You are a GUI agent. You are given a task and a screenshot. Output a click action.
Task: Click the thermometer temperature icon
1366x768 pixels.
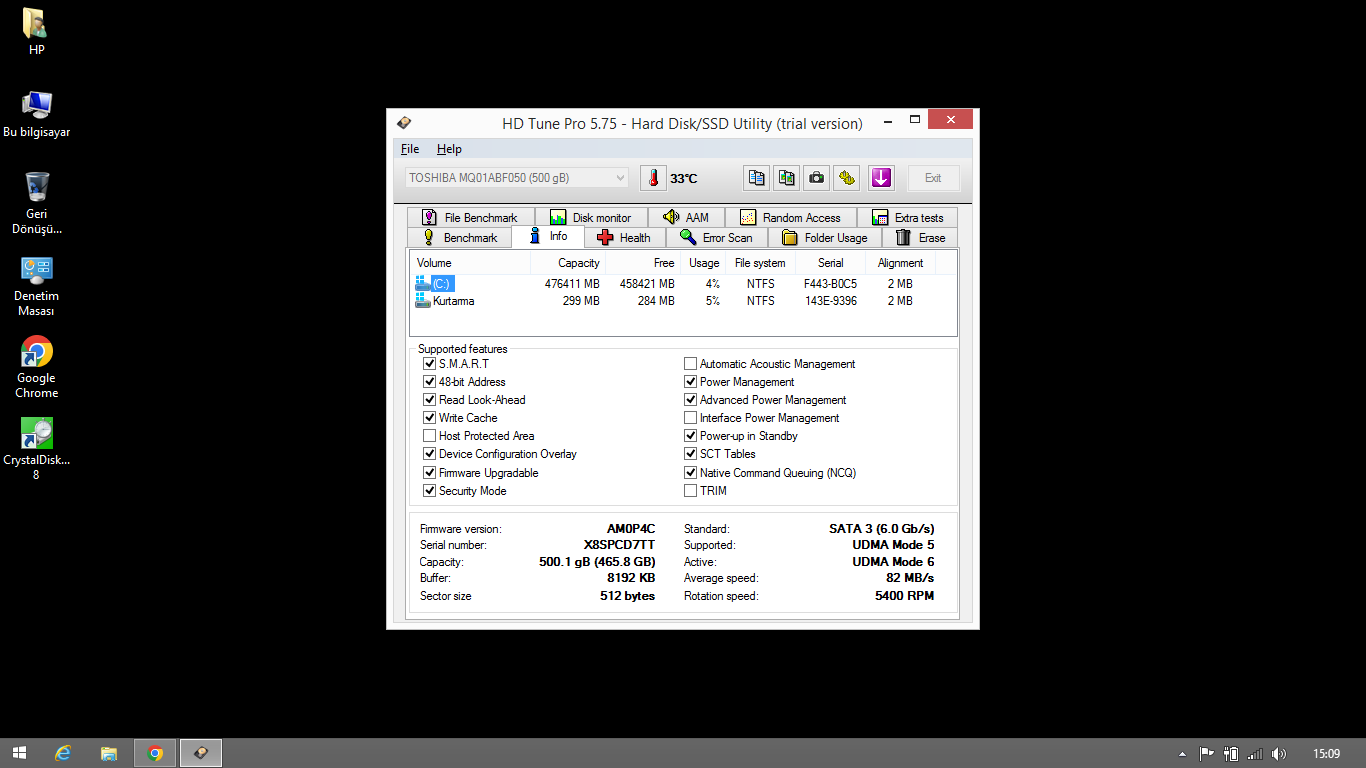click(653, 178)
